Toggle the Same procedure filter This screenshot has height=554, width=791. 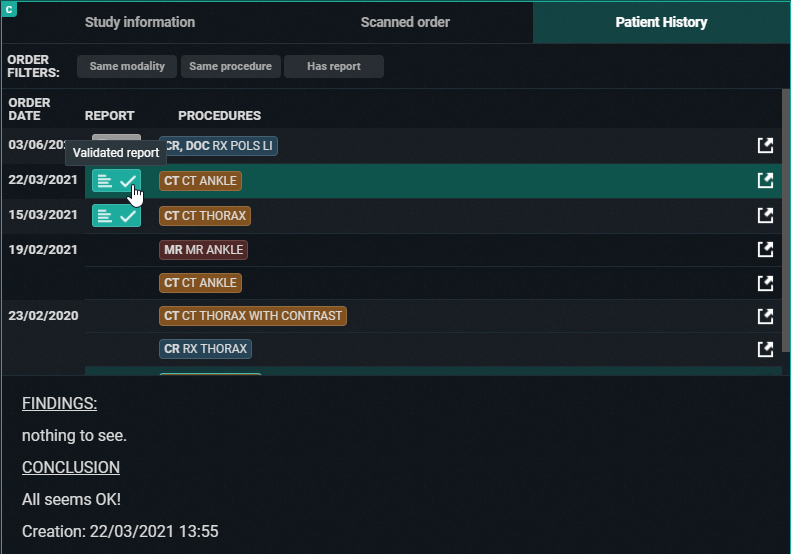(230, 67)
